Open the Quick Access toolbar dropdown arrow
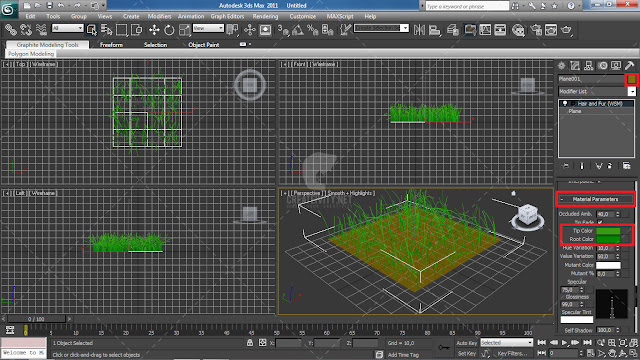 click(104, 6)
